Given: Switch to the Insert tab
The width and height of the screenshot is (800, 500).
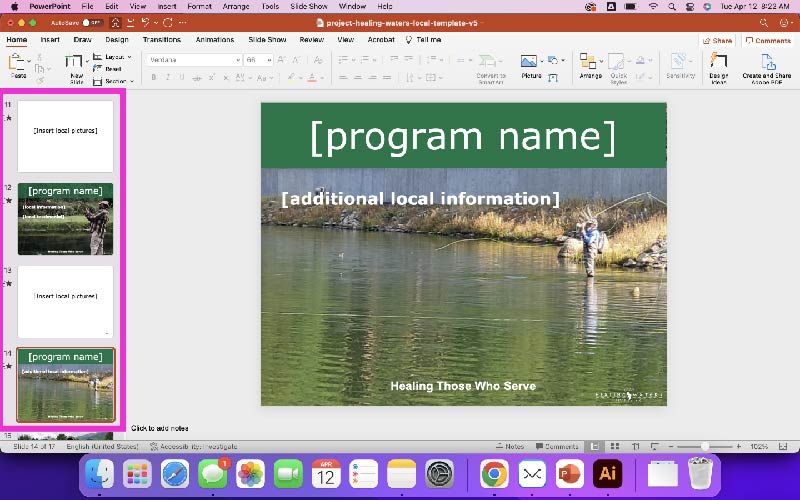Looking at the screenshot, I should tap(50, 39).
